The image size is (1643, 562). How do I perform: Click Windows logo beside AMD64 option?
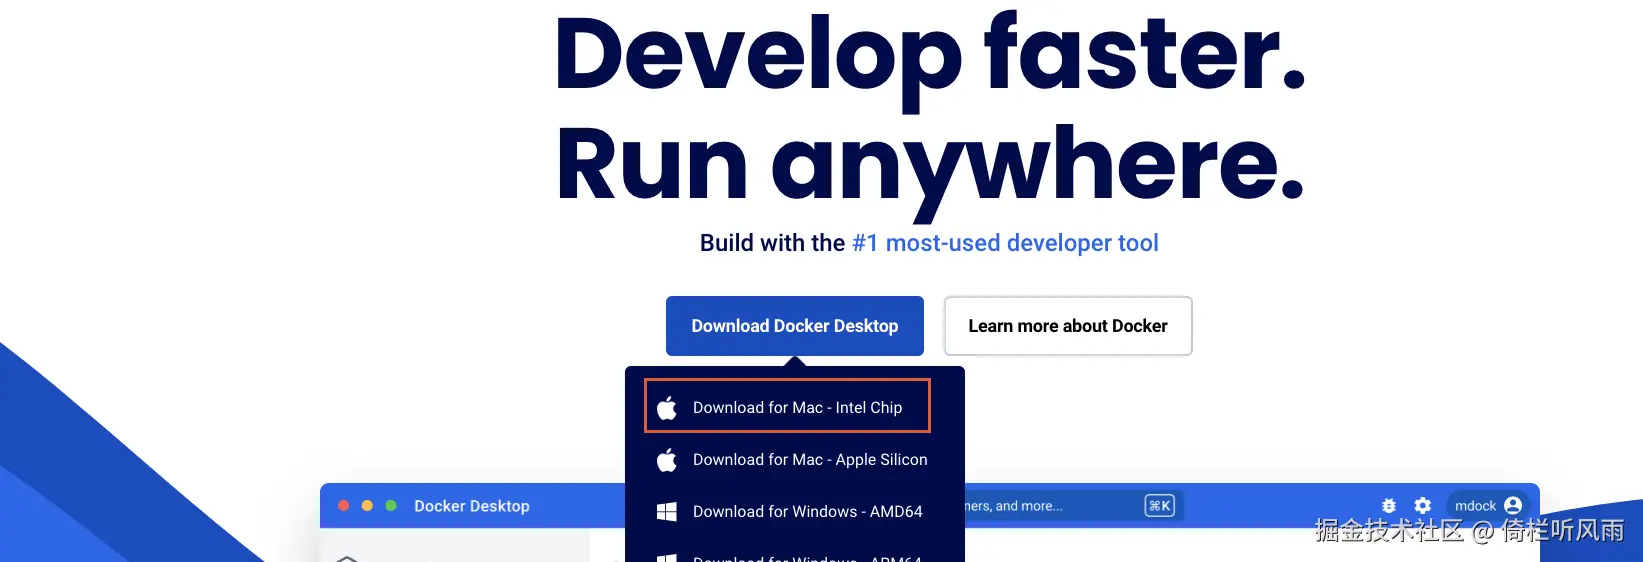(667, 512)
